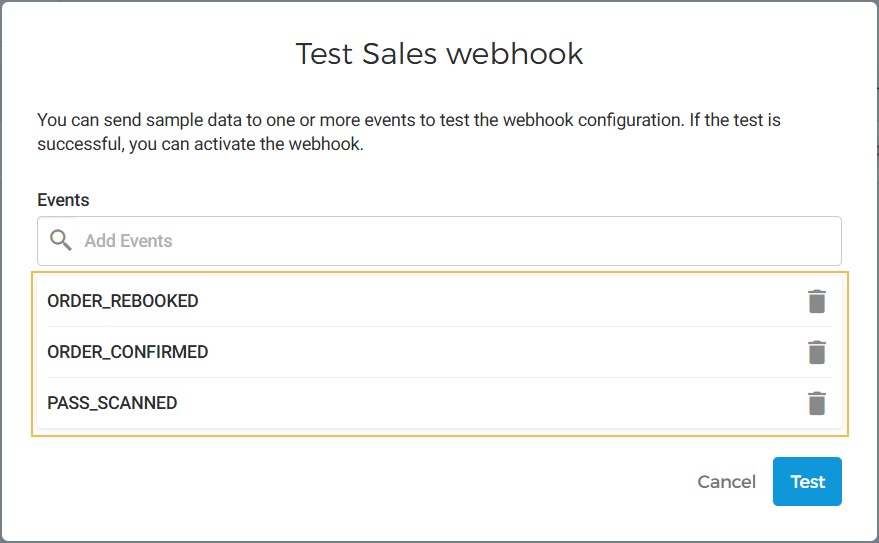
Task: Click the "successful, you can activate" text line
Action: [x=198, y=145]
